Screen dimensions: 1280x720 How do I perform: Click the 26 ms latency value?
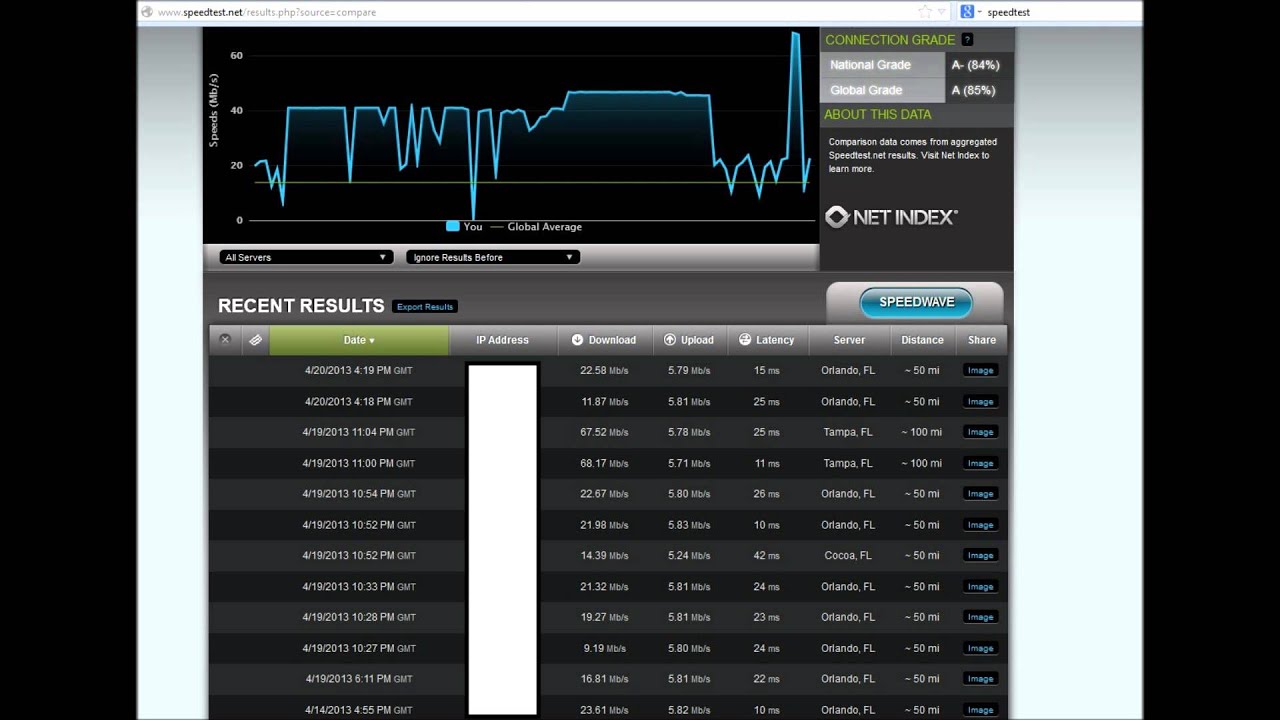coord(767,494)
